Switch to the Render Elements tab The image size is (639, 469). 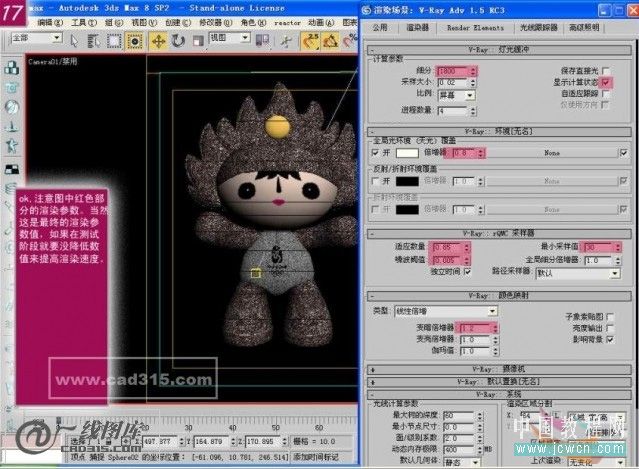pyautogui.click(x=475, y=27)
